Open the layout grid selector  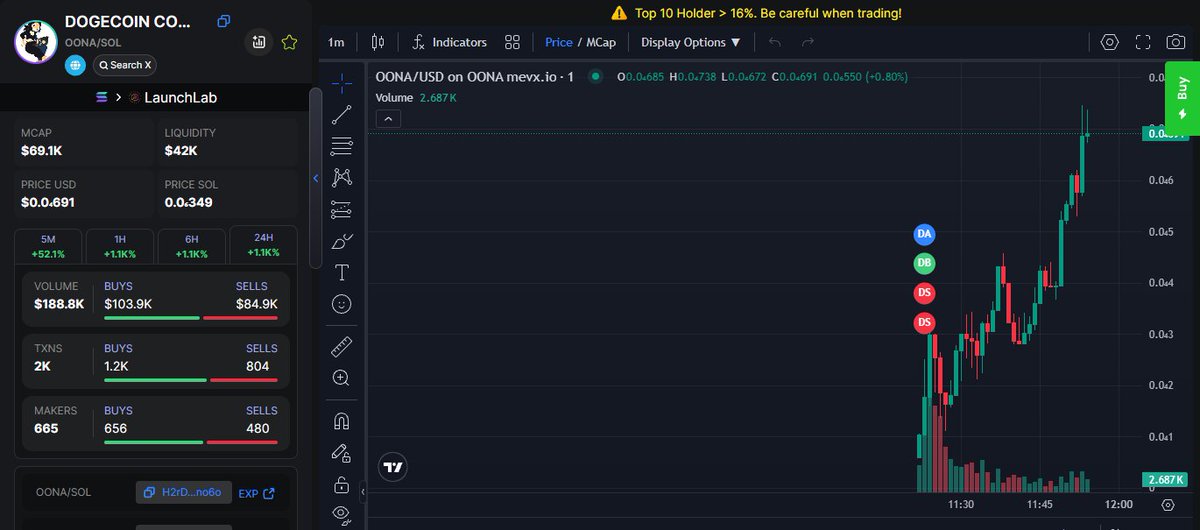(x=512, y=42)
